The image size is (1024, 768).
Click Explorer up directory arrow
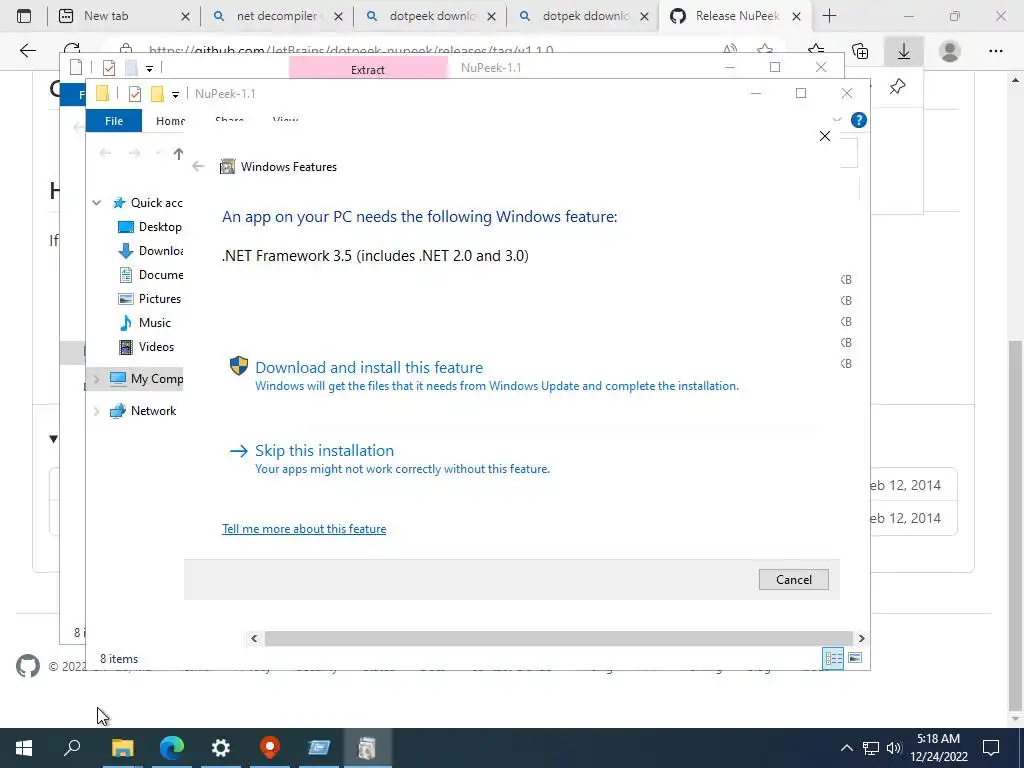(178, 153)
